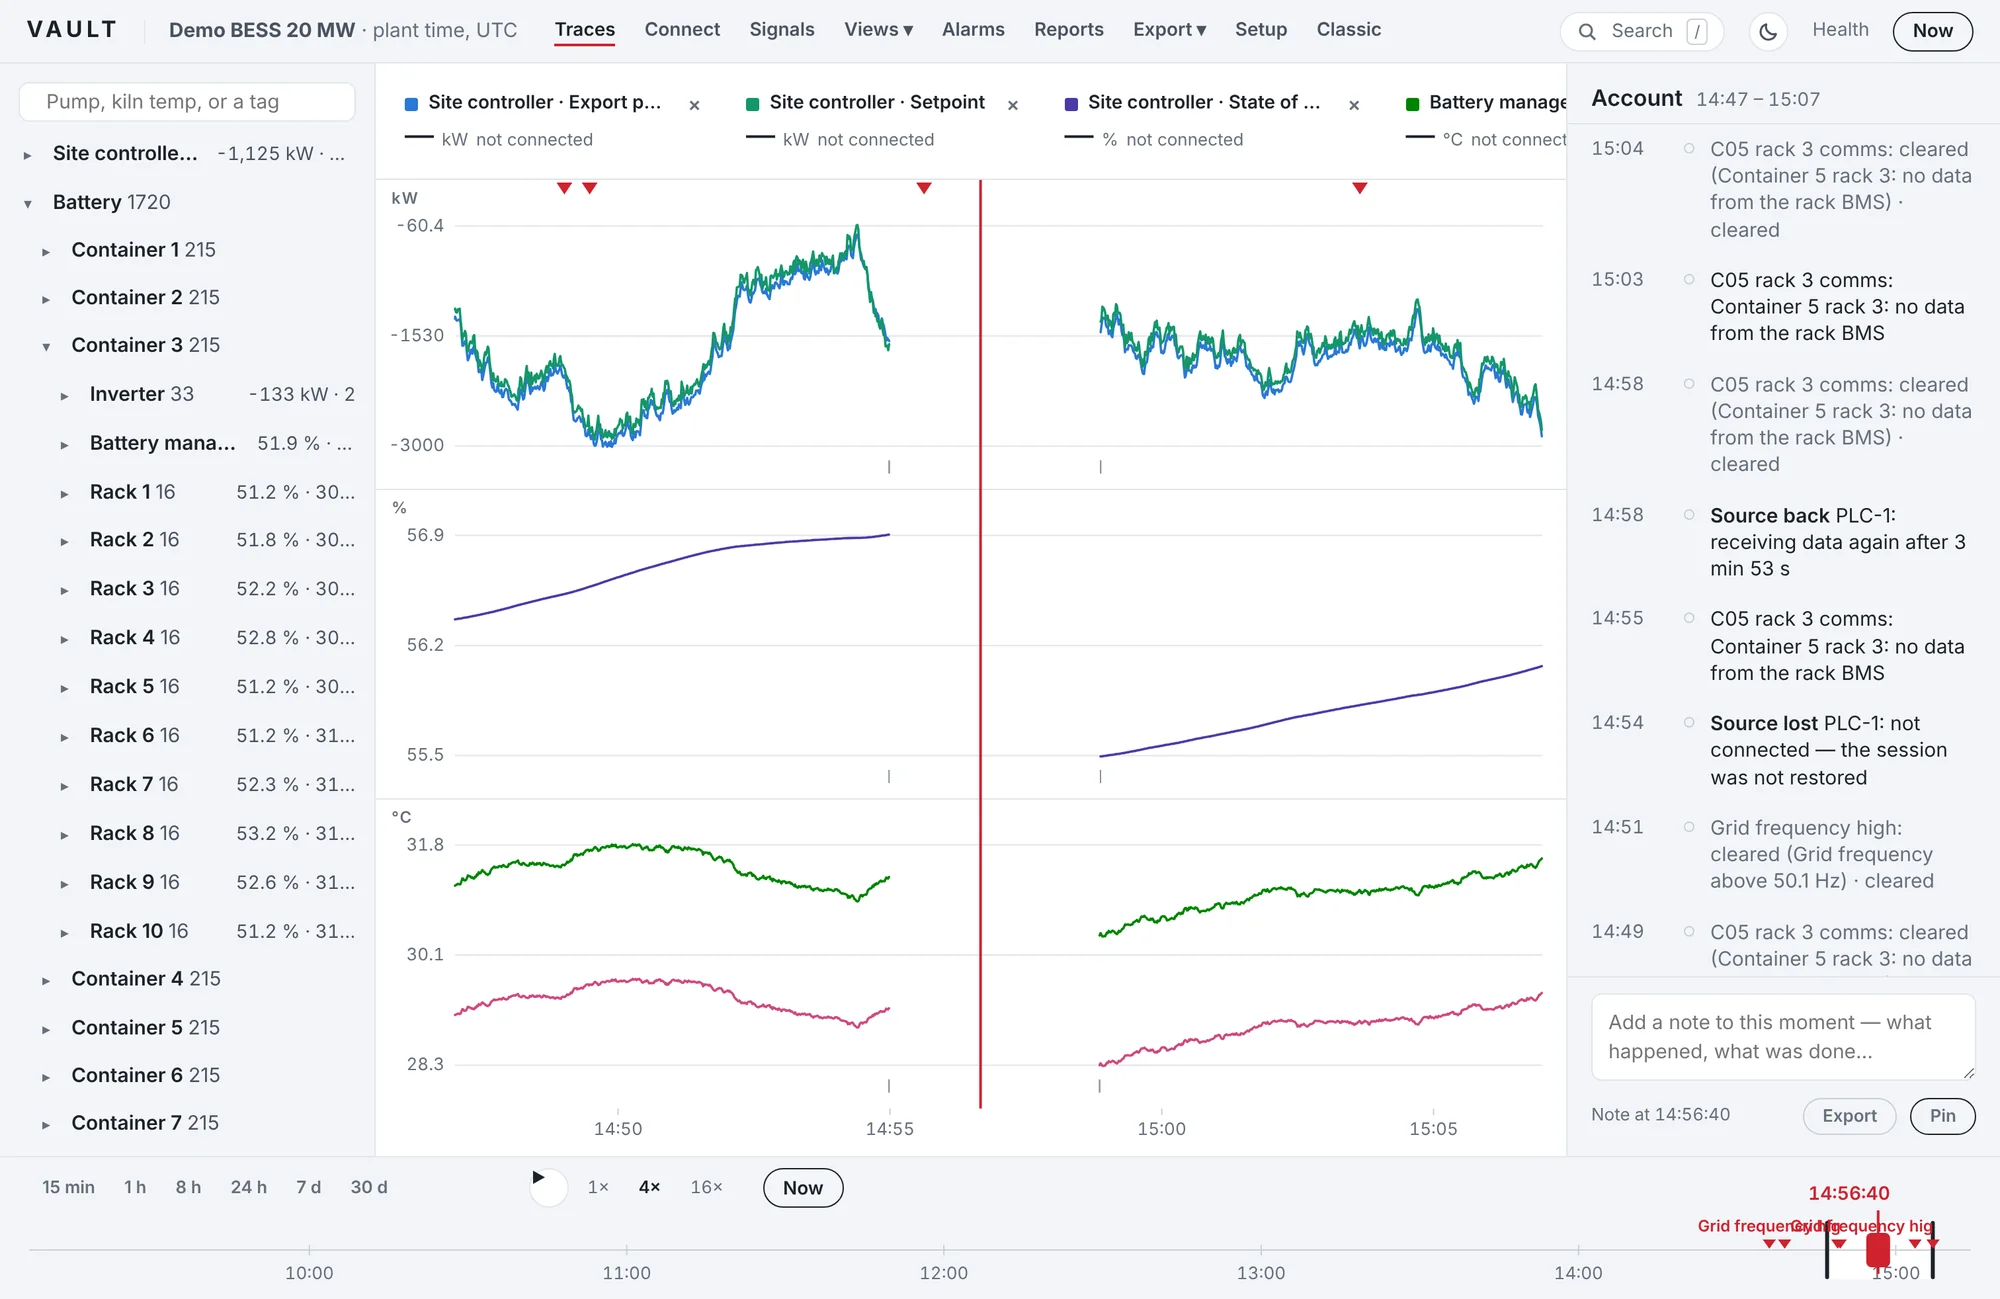Expand Container 5 in the tree

[46, 1029]
